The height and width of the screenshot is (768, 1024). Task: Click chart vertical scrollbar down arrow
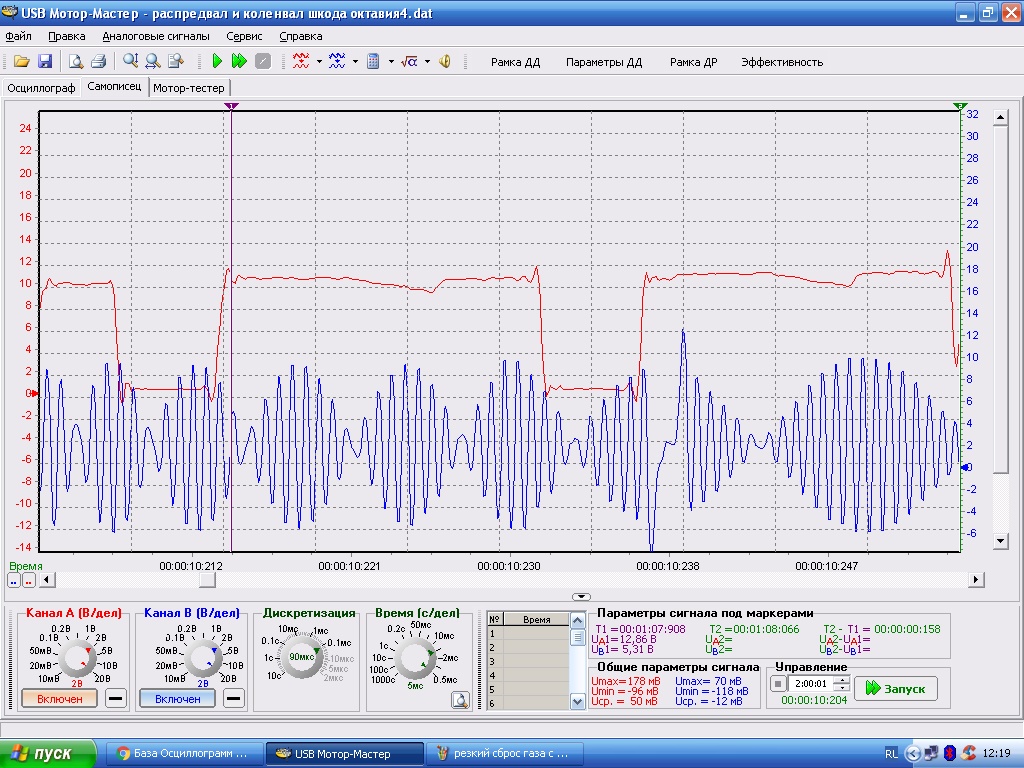(x=1000, y=541)
